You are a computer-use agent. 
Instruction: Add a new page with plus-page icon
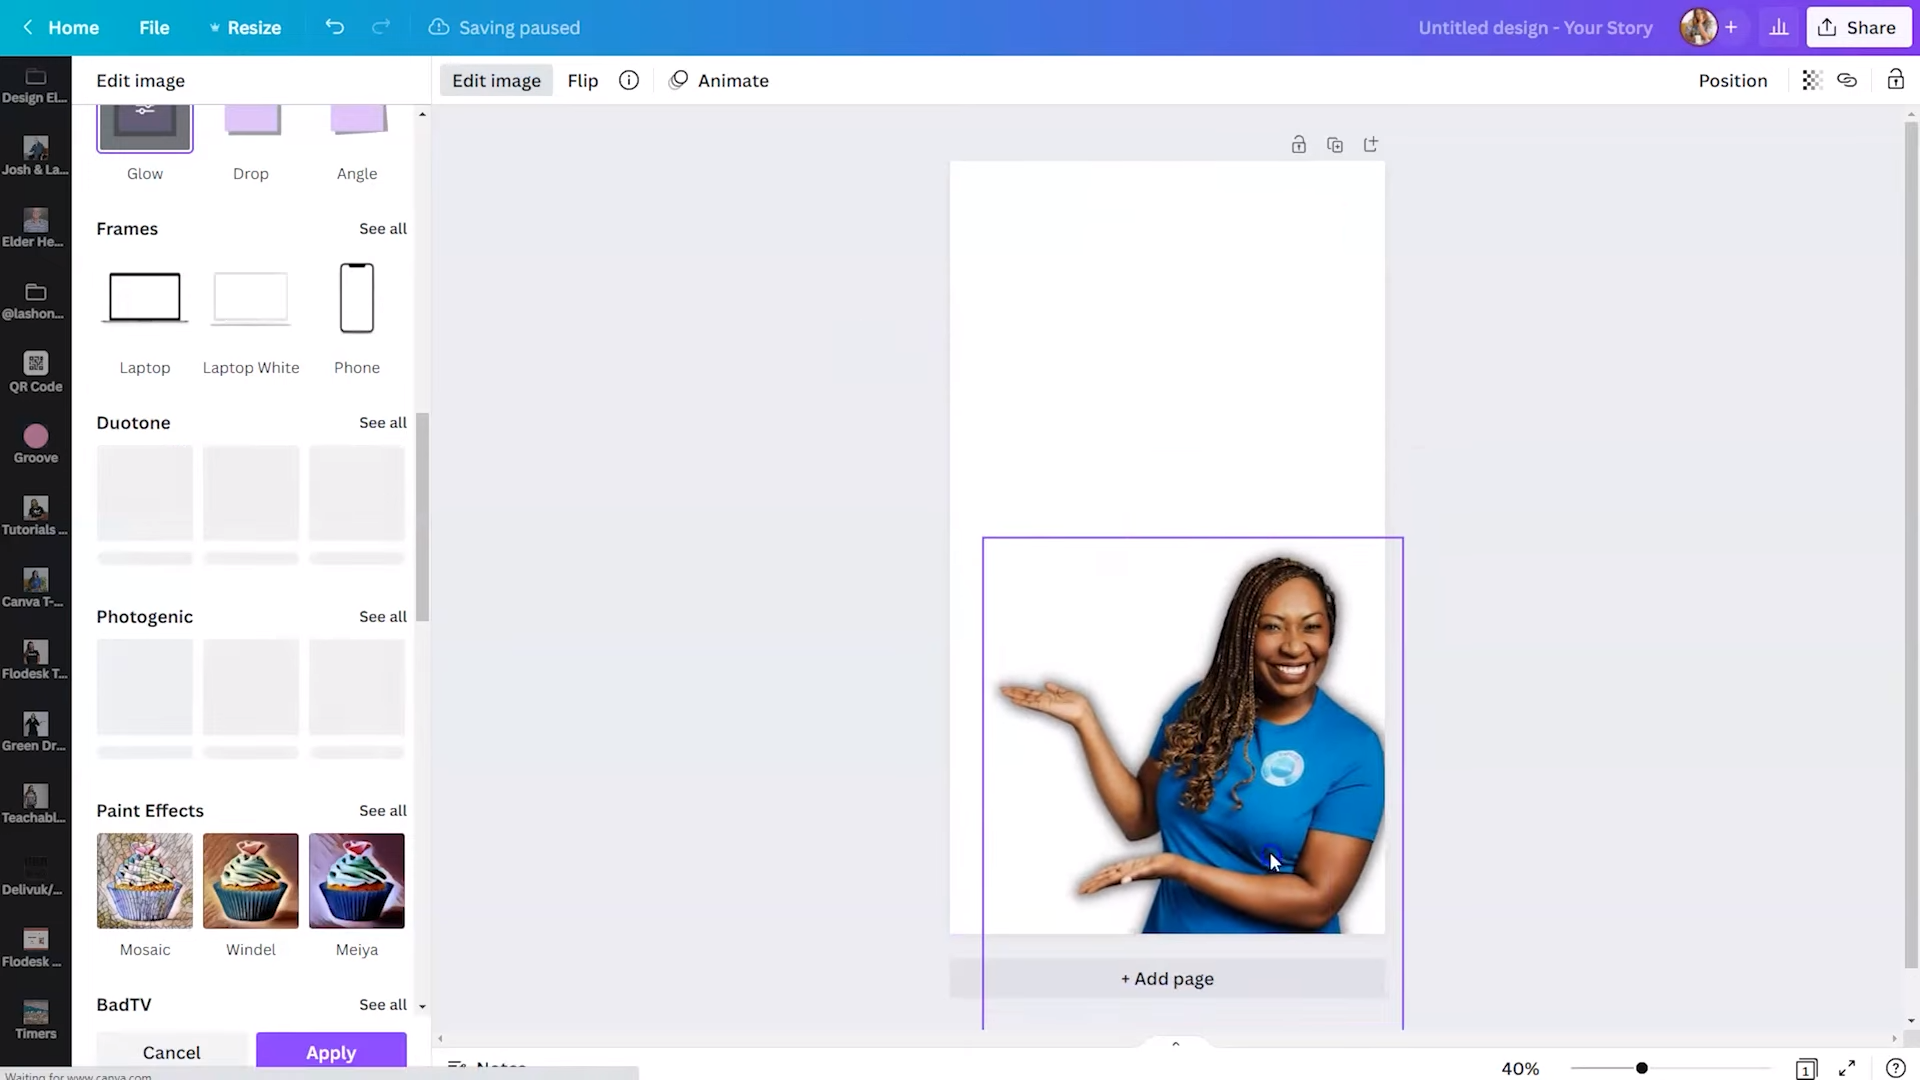pyautogui.click(x=1371, y=145)
